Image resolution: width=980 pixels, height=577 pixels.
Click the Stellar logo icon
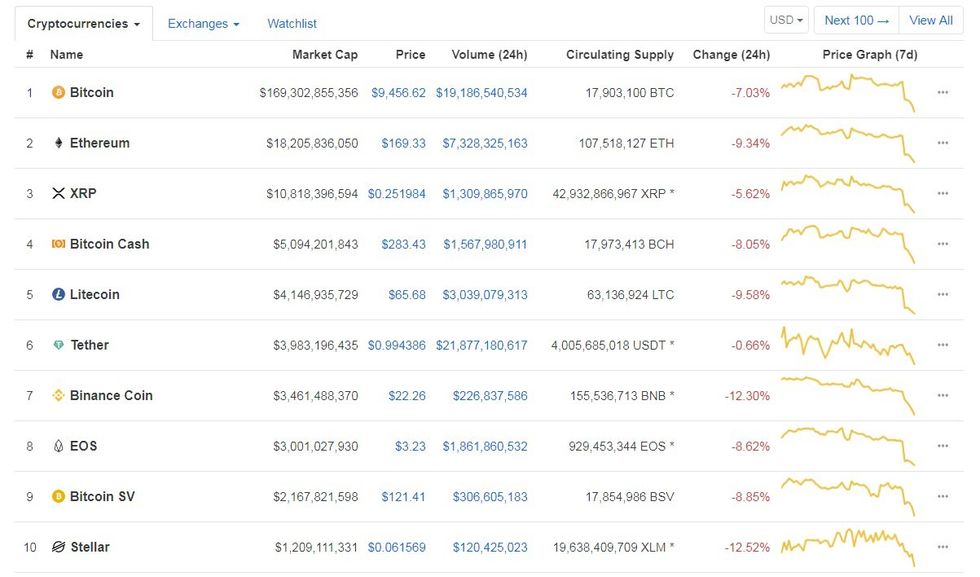click(x=58, y=547)
